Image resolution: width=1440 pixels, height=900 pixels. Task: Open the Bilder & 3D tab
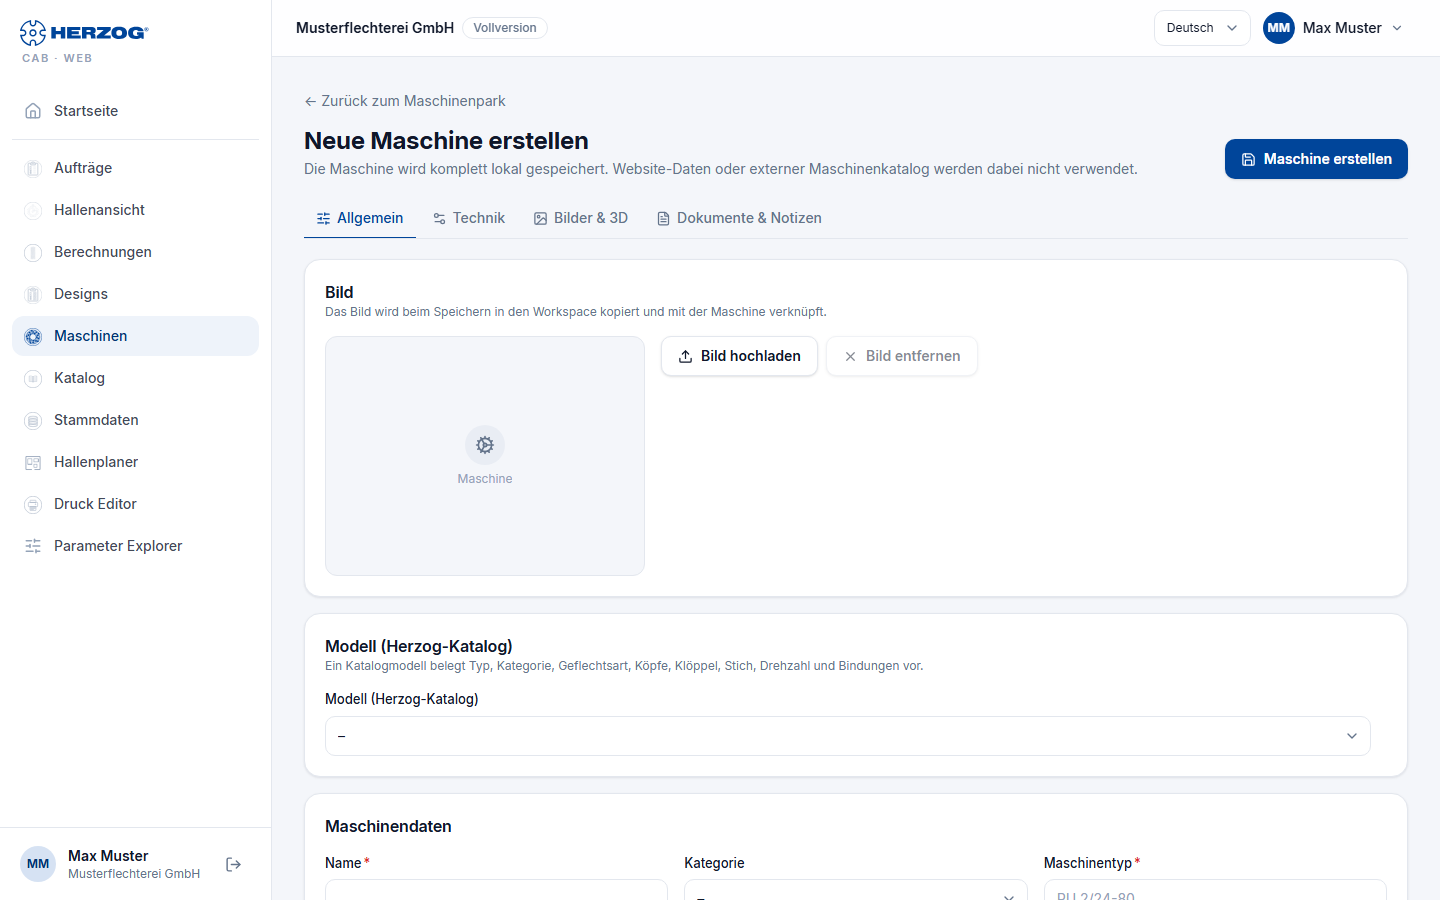click(581, 218)
